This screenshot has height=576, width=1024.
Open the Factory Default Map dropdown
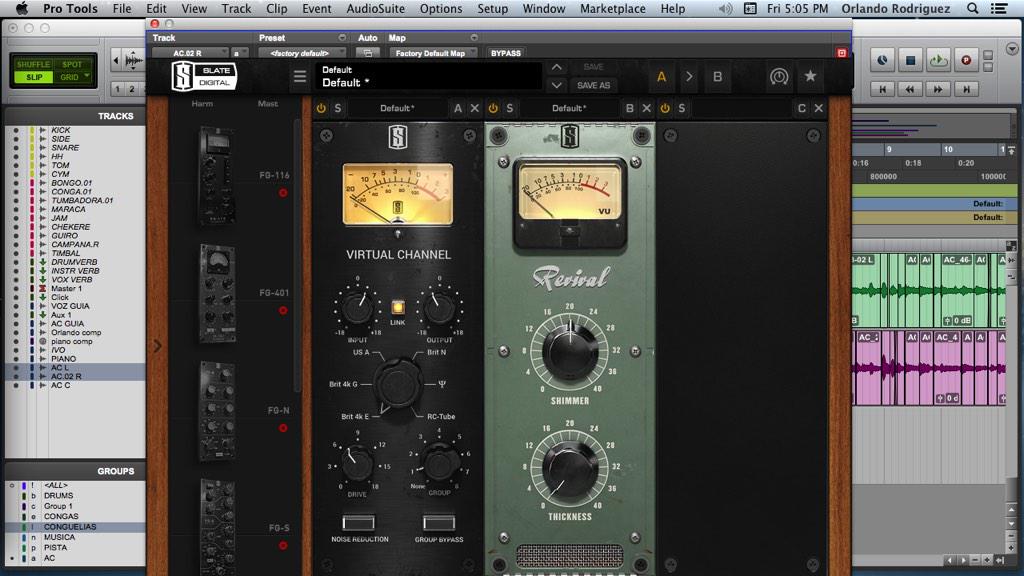click(x=433, y=53)
